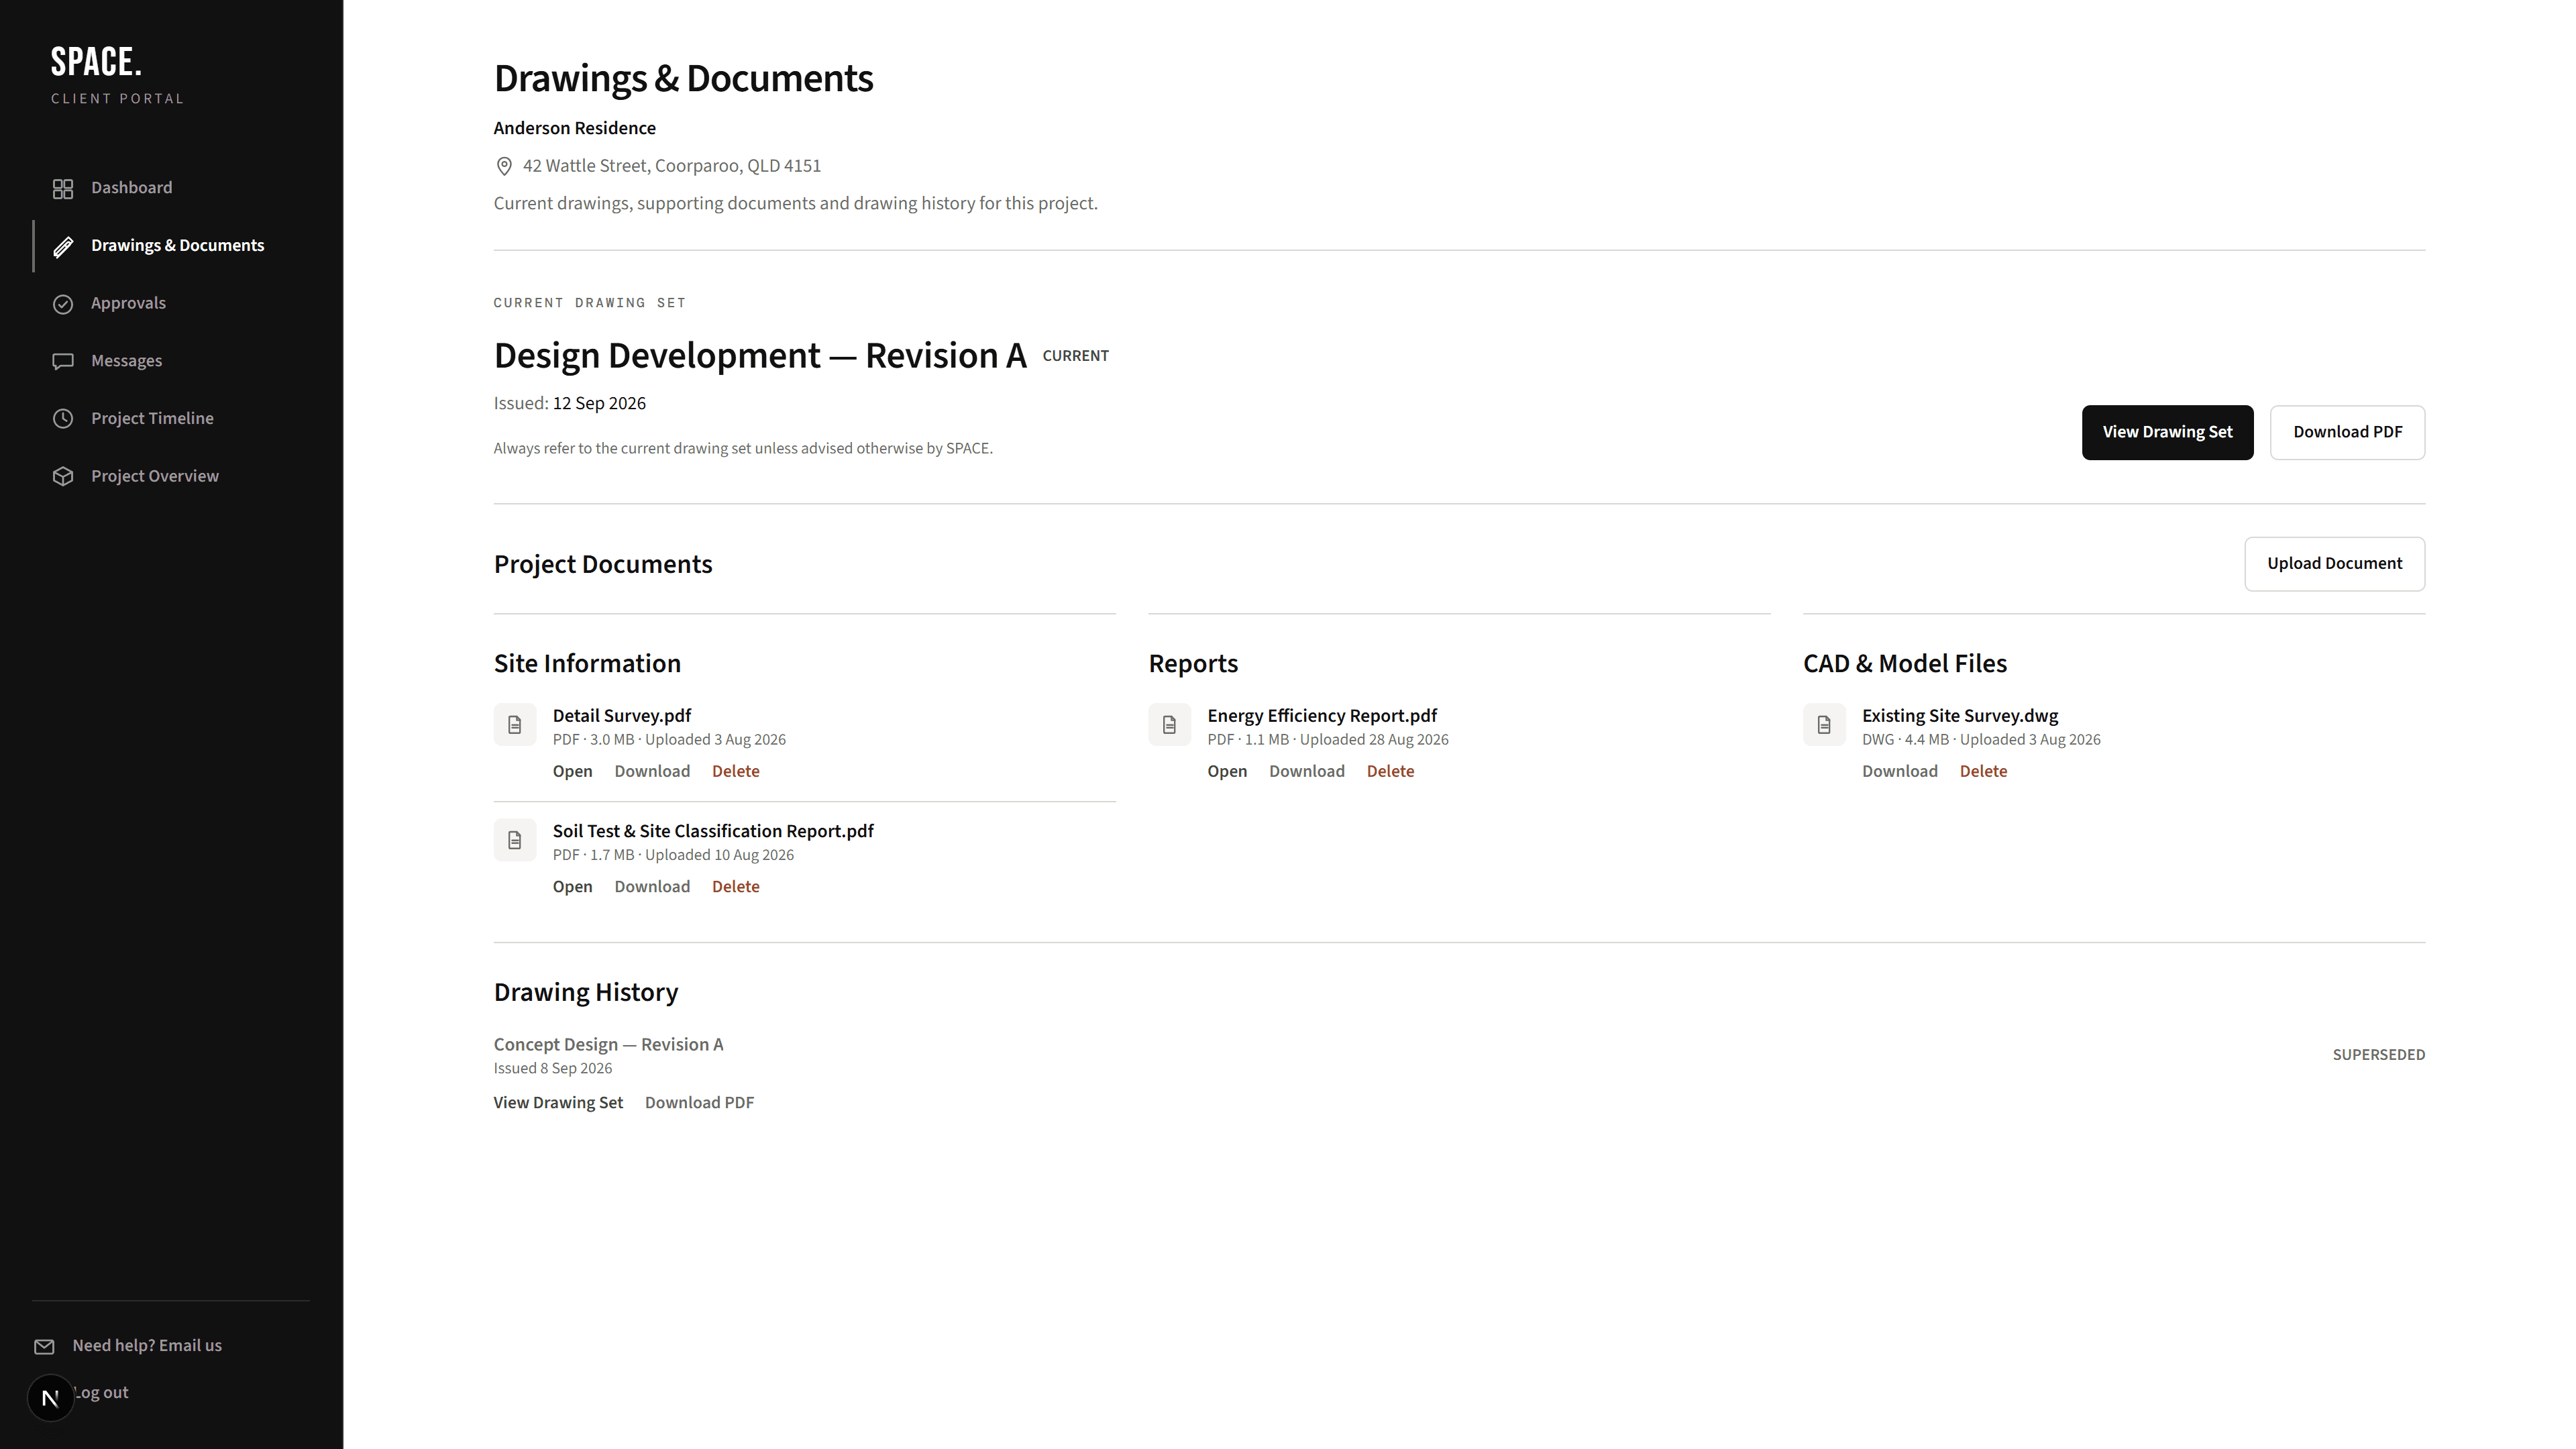Open Detail Survey.pdf
This screenshot has height=1449, width=2576.
click(x=572, y=771)
